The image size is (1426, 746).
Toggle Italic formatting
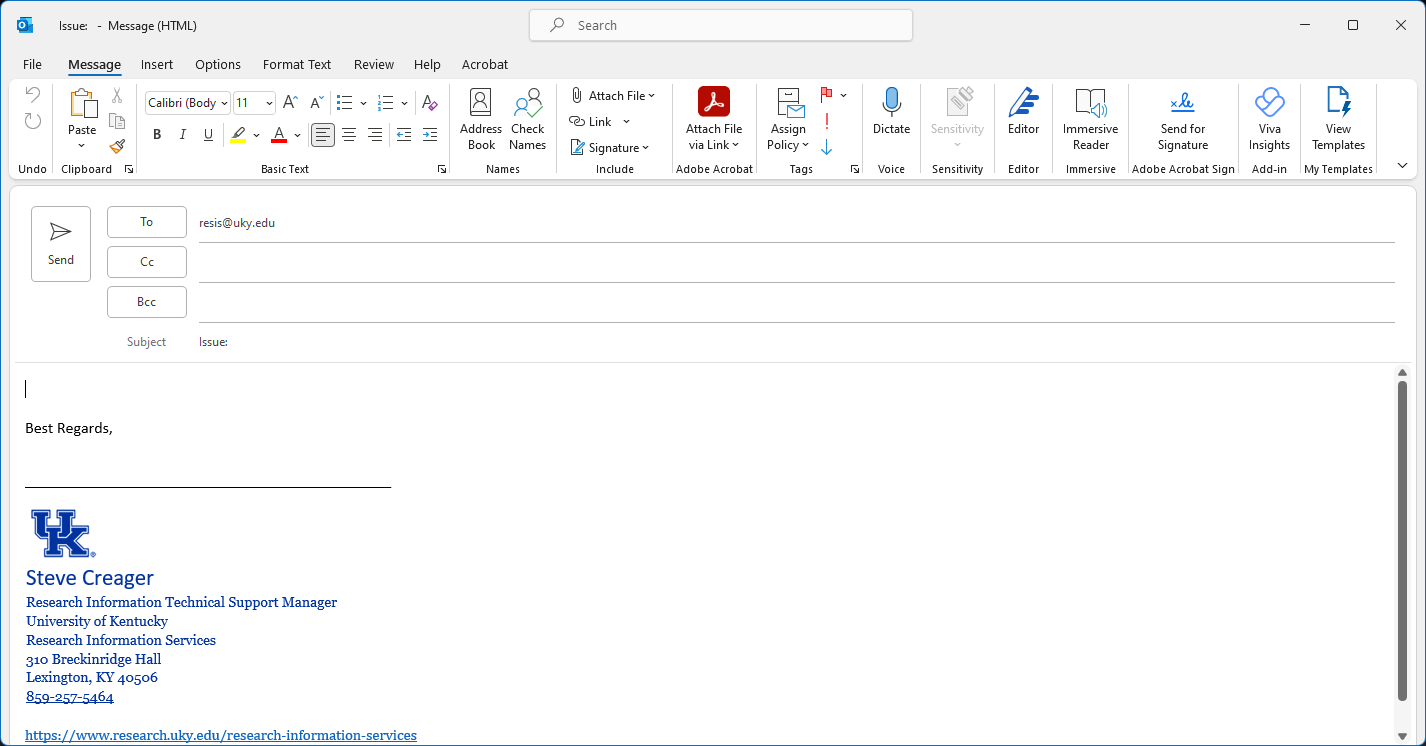(182, 135)
